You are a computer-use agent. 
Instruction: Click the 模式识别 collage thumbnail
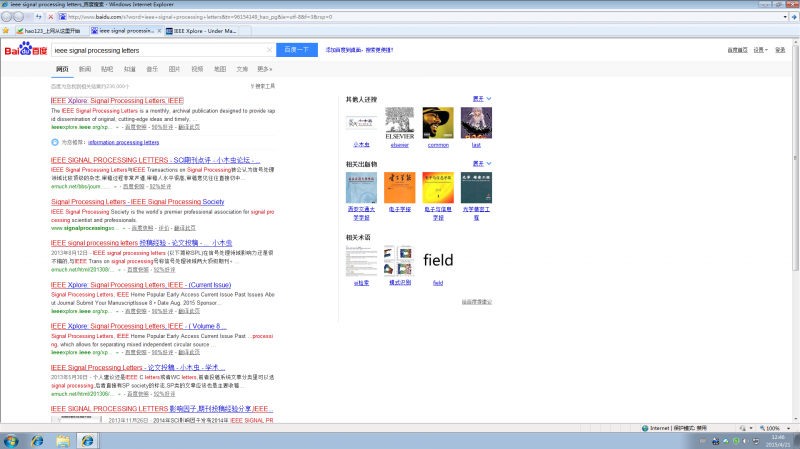pyautogui.click(x=399, y=261)
